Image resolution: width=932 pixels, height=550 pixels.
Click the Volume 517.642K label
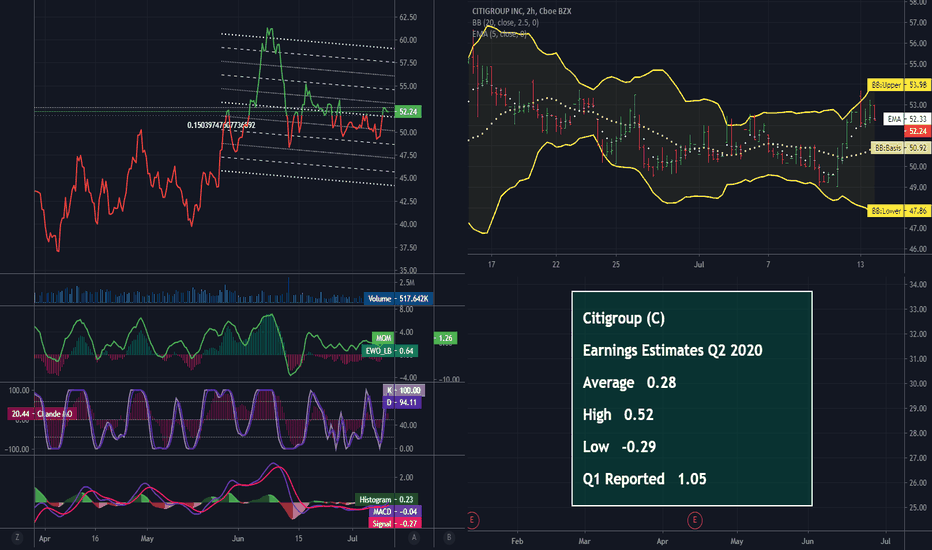click(398, 299)
